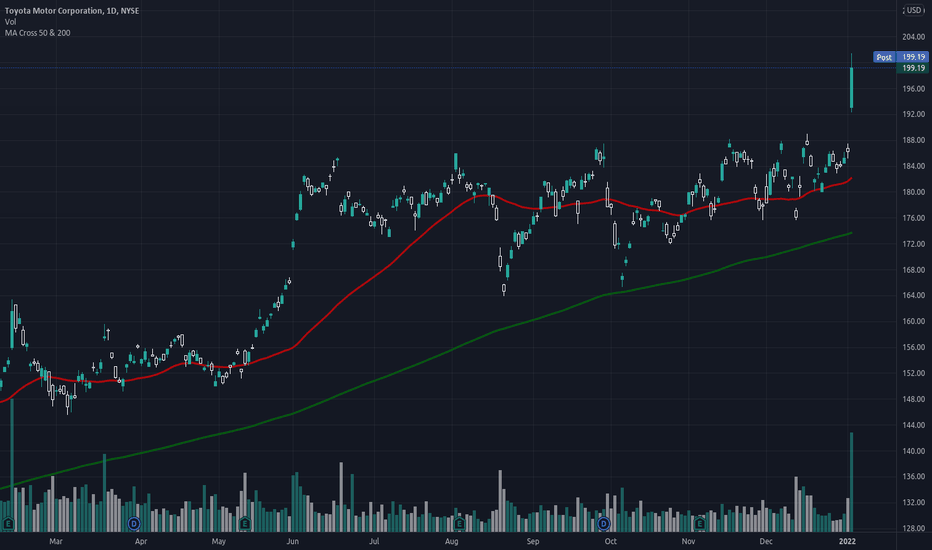Click the Oct label on time axis
Image resolution: width=932 pixels, height=550 pixels.
pos(610,542)
